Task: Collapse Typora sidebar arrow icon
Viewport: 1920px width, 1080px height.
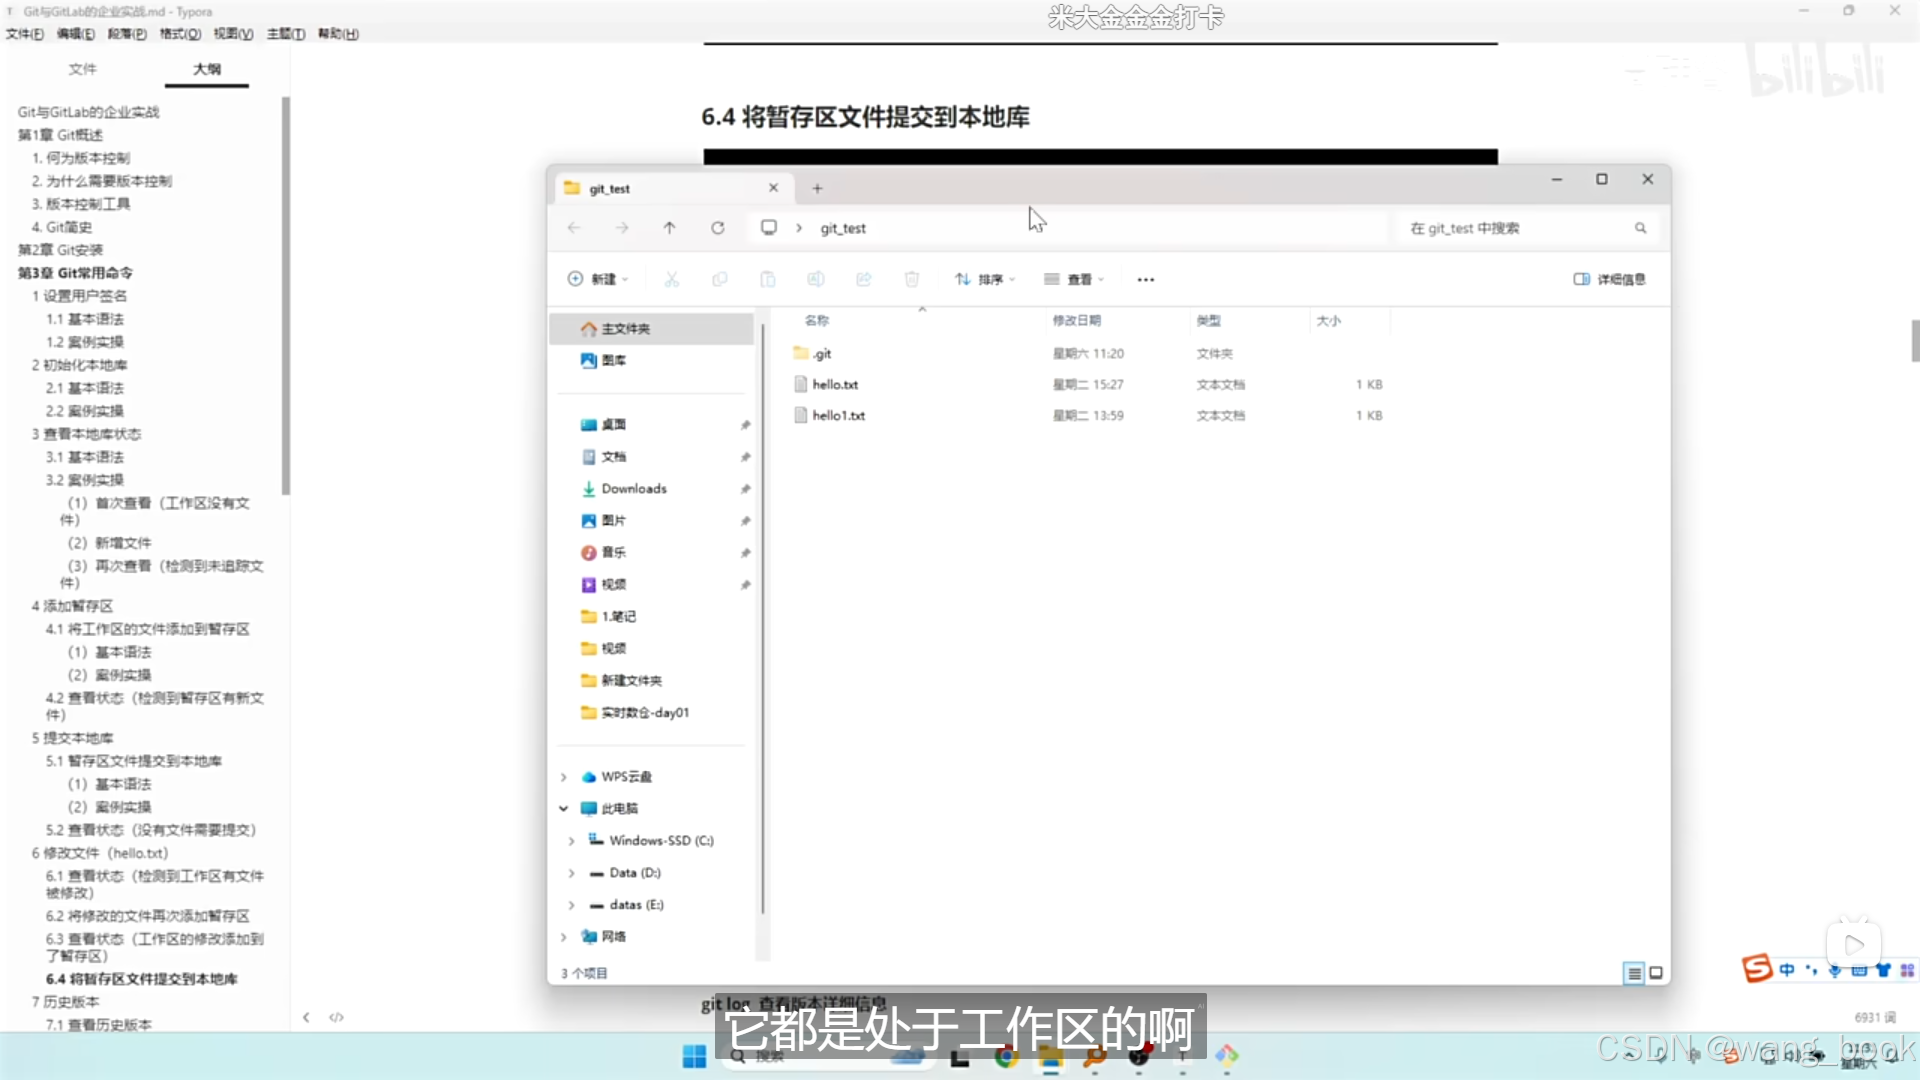Action: pos(306,1018)
